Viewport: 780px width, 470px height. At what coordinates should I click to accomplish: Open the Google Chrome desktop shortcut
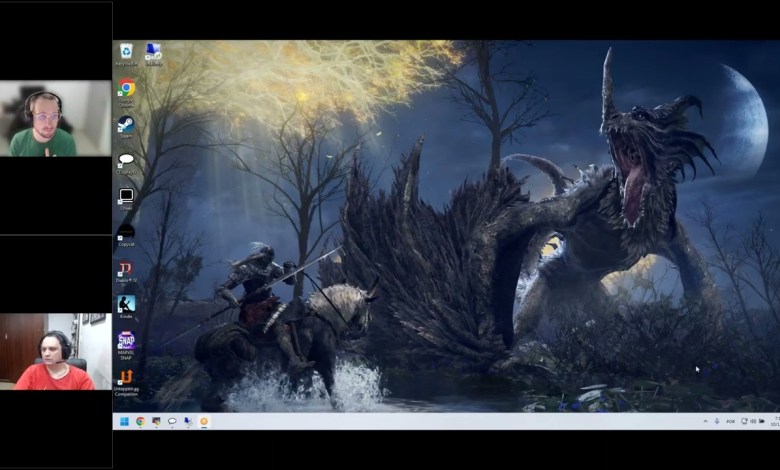pyautogui.click(x=126, y=88)
